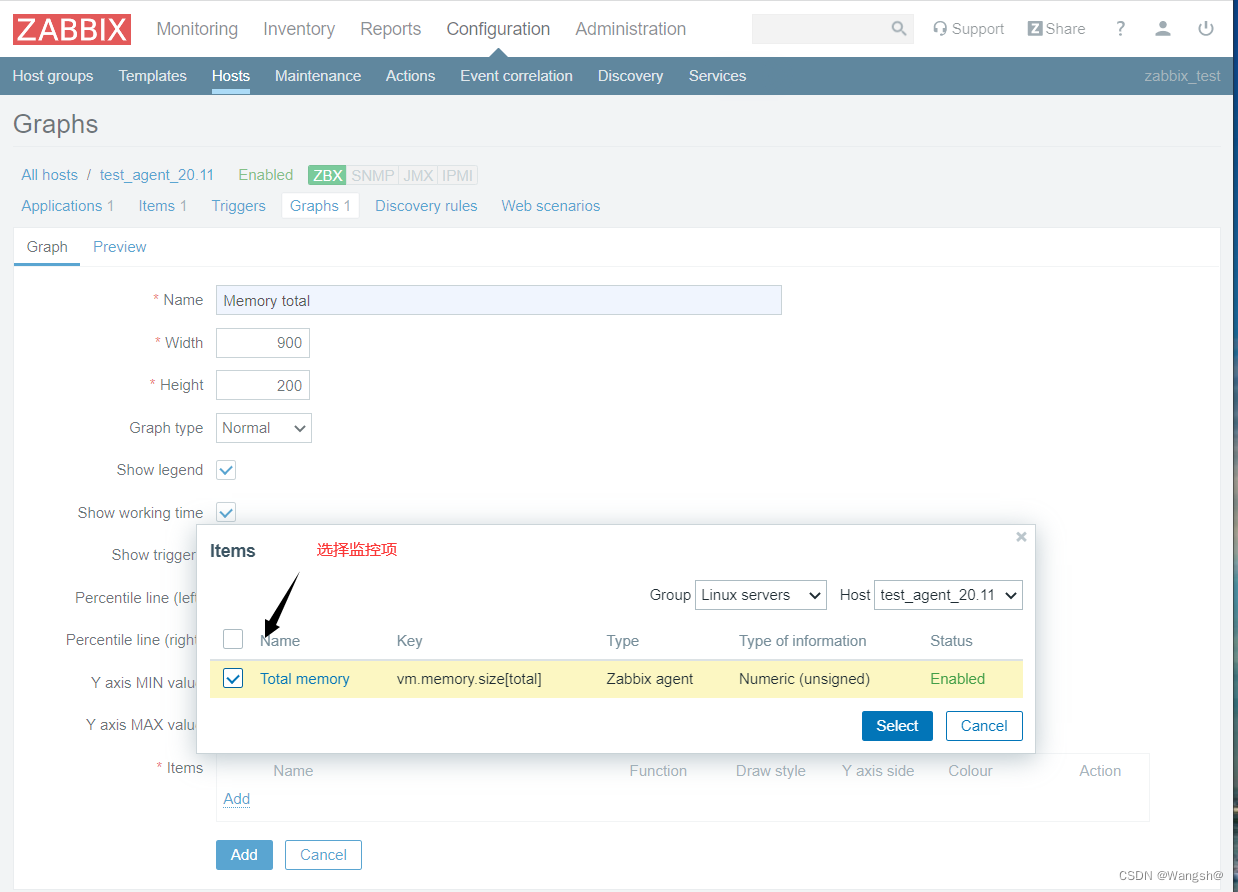Viewport: 1238px width, 892px height.
Task: Click the ZBX availability badge
Action: 328,175
